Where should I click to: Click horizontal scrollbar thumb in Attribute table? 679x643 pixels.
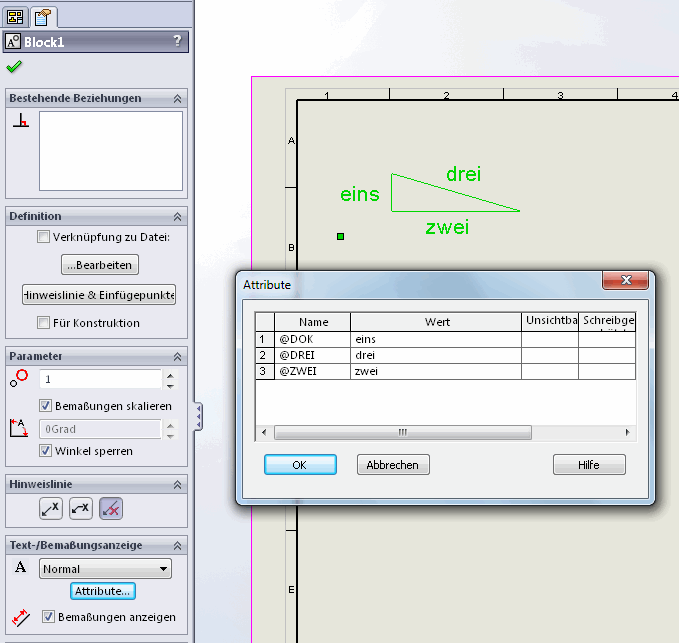tap(403, 433)
